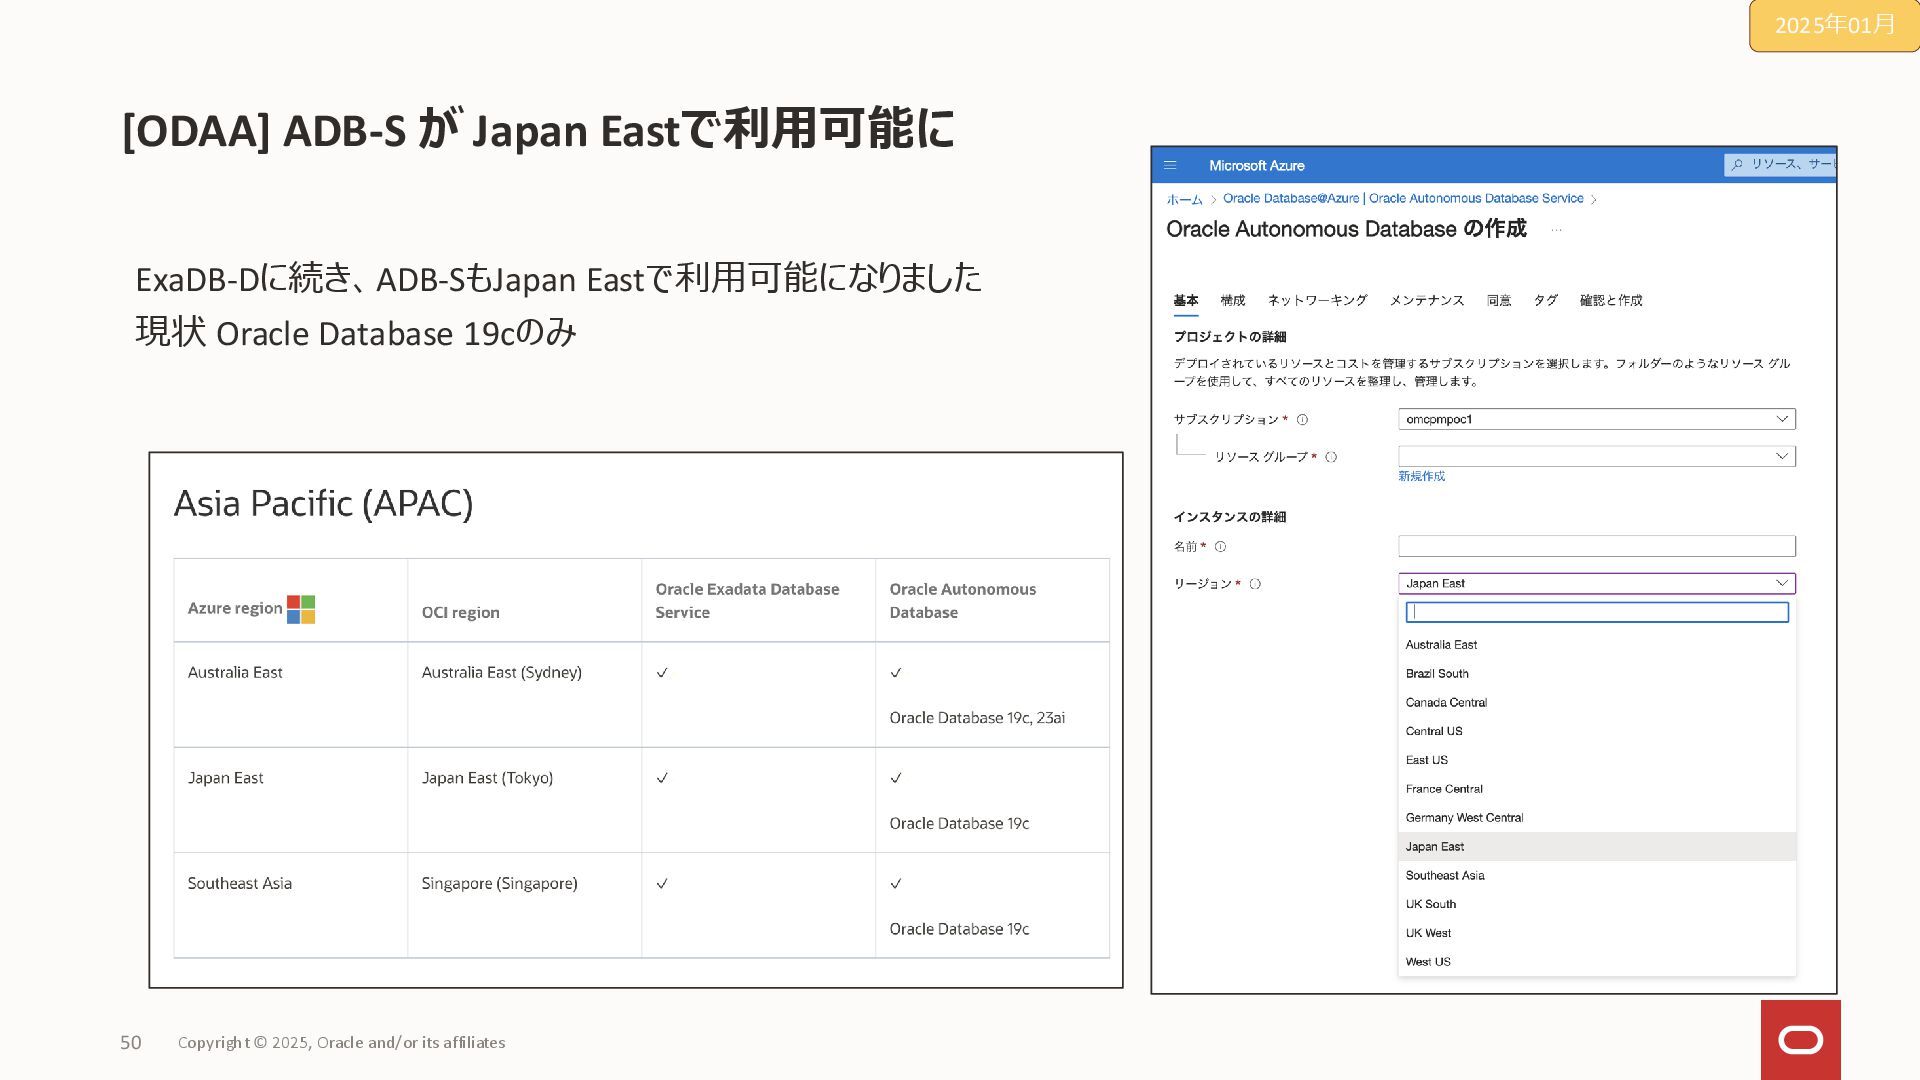
Task: Select Central US in region list
Action: [1596, 732]
